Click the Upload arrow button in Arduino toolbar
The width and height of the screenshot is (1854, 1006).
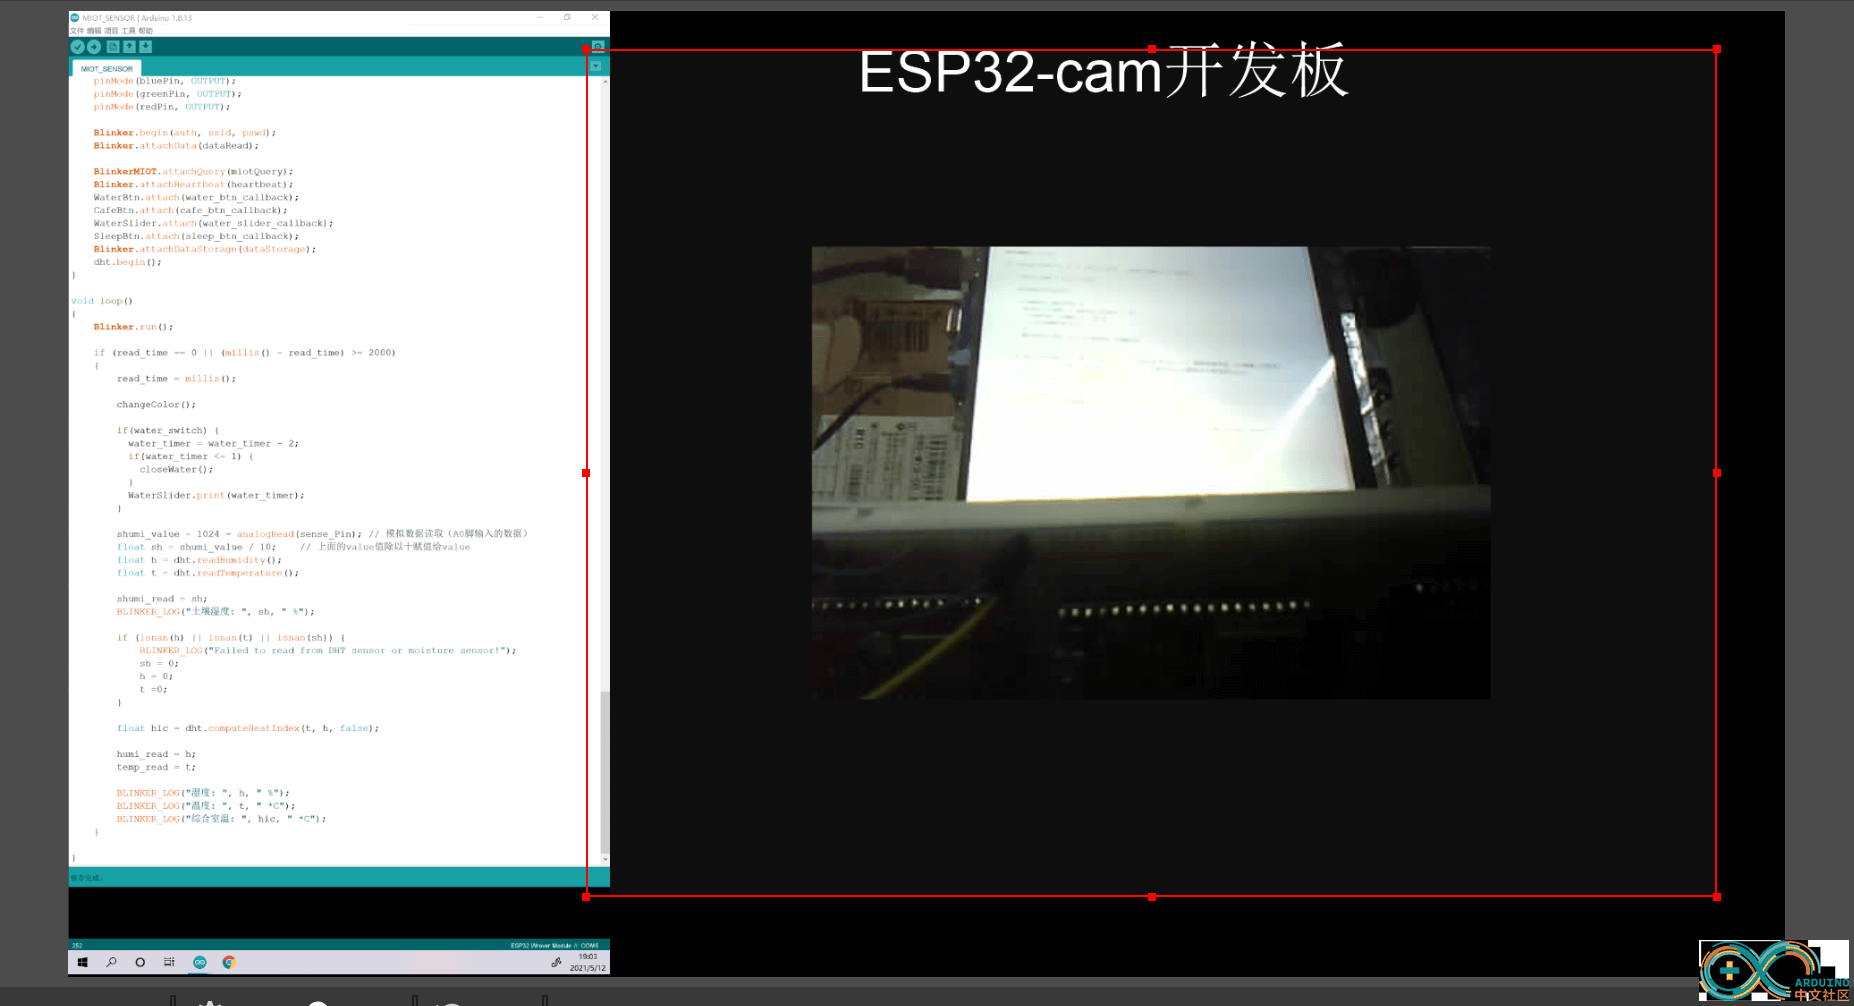(x=94, y=47)
